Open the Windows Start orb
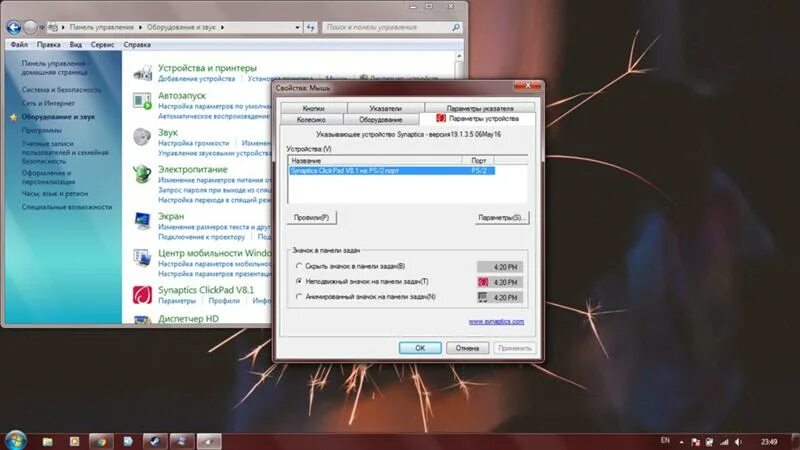 click(x=16, y=441)
